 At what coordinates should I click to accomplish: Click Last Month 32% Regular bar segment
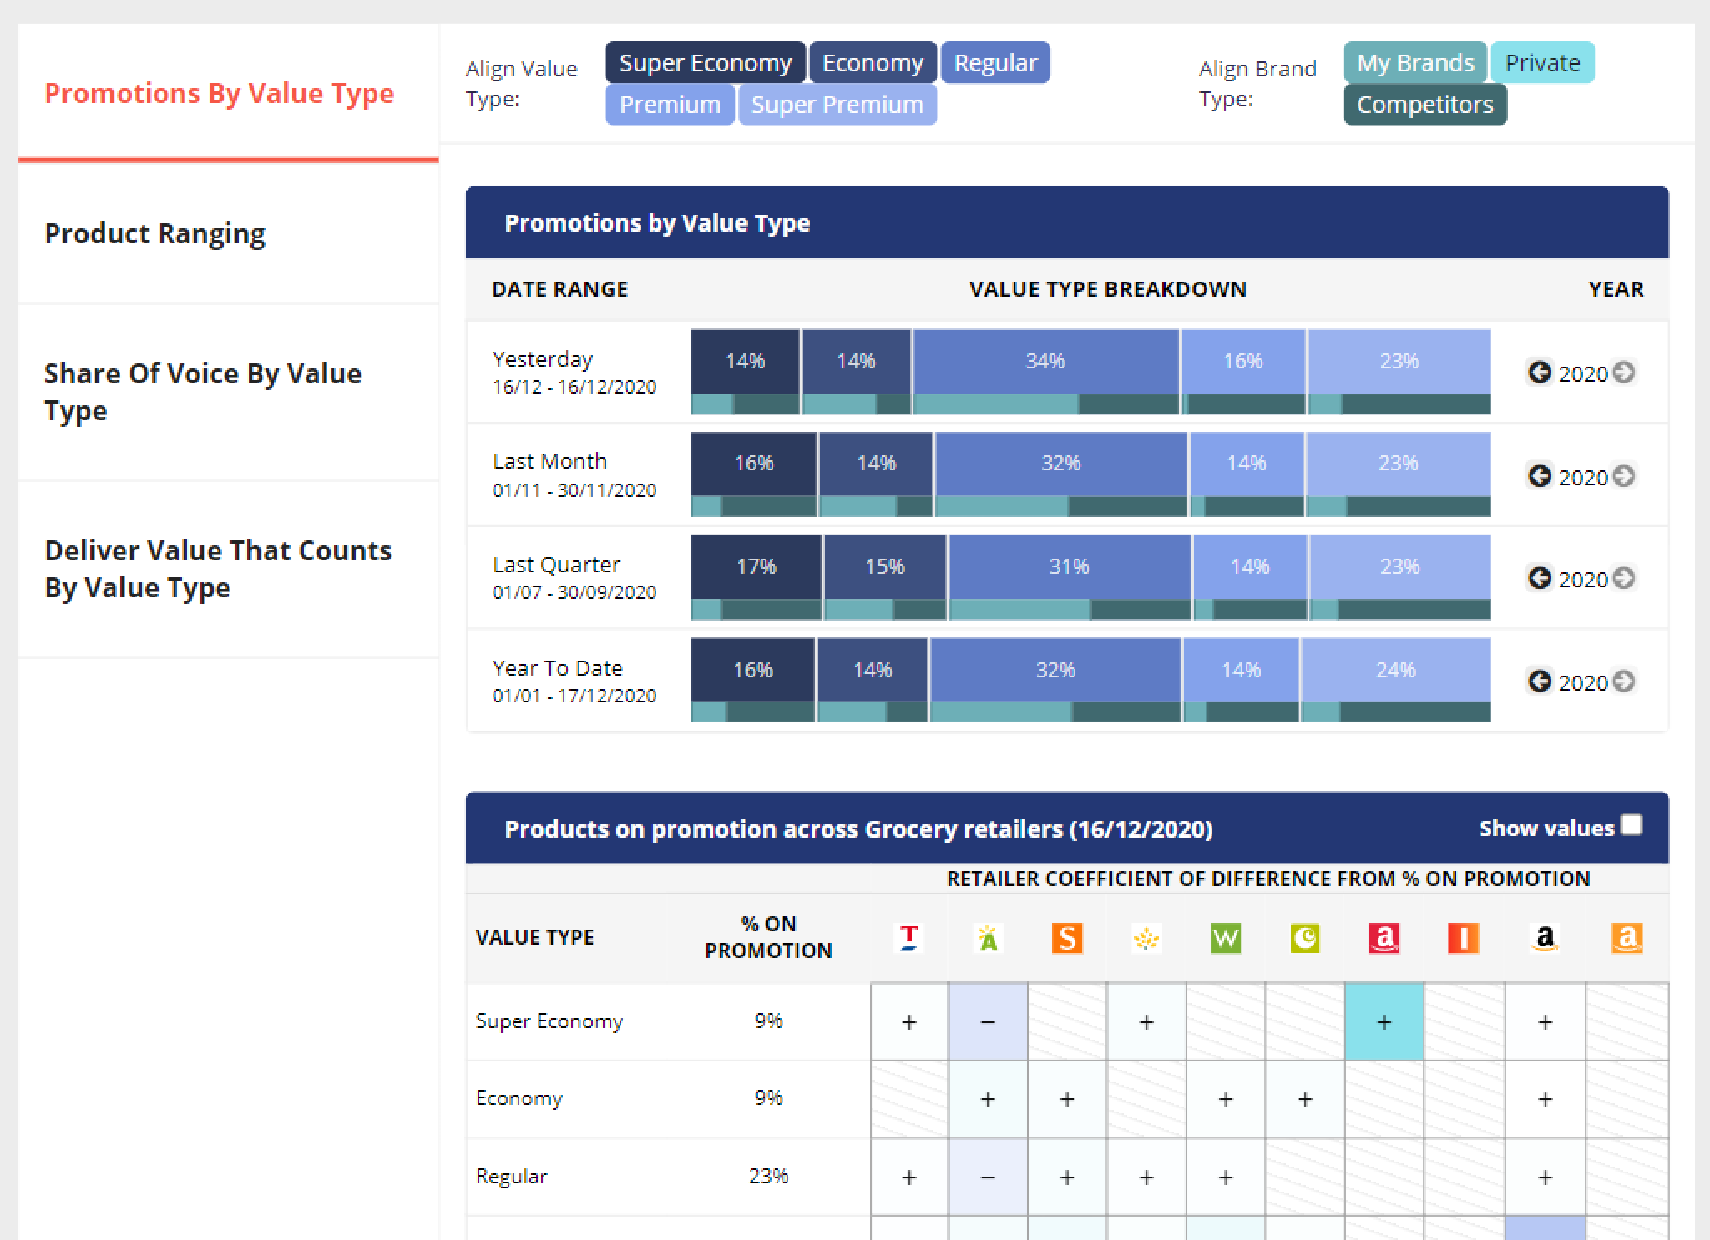tap(1061, 463)
